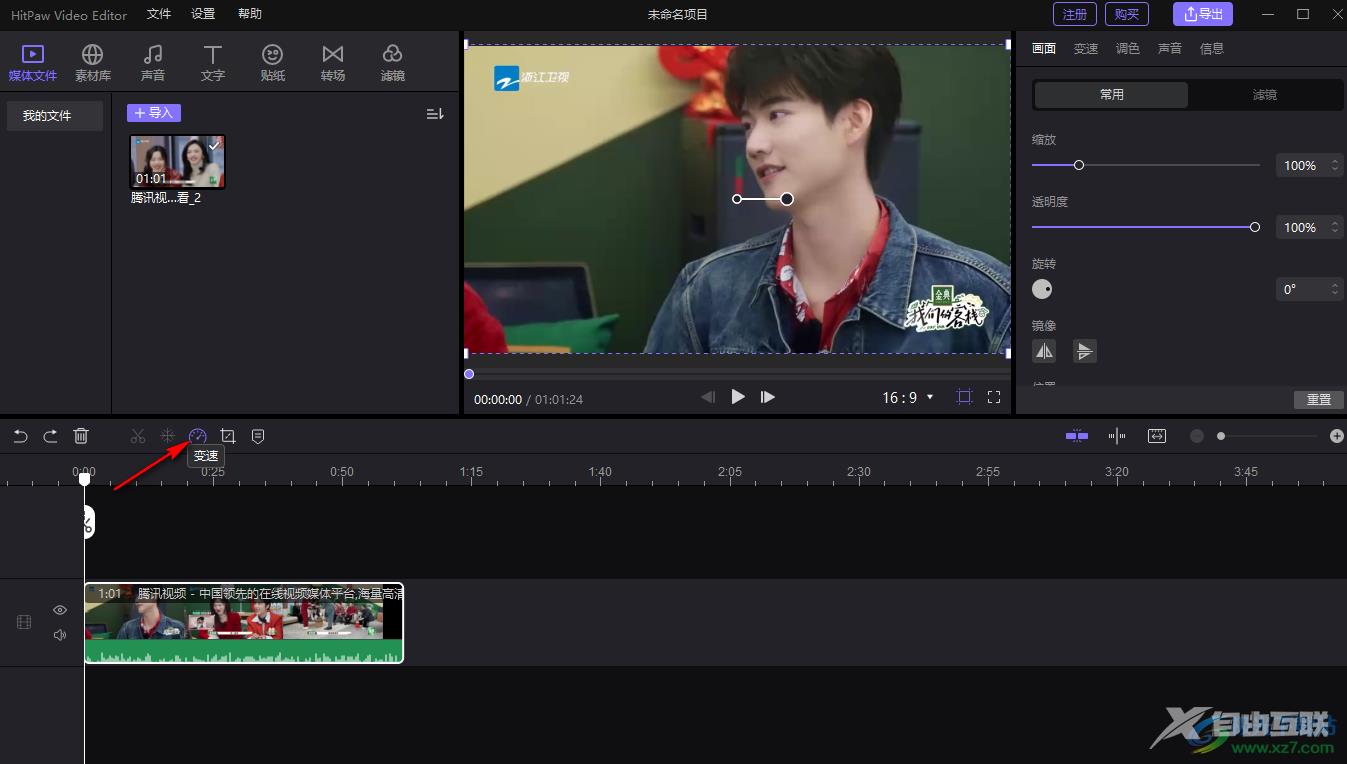The width and height of the screenshot is (1347, 764).
Task: Select the 常用 segment toggle
Action: [x=1112, y=94]
